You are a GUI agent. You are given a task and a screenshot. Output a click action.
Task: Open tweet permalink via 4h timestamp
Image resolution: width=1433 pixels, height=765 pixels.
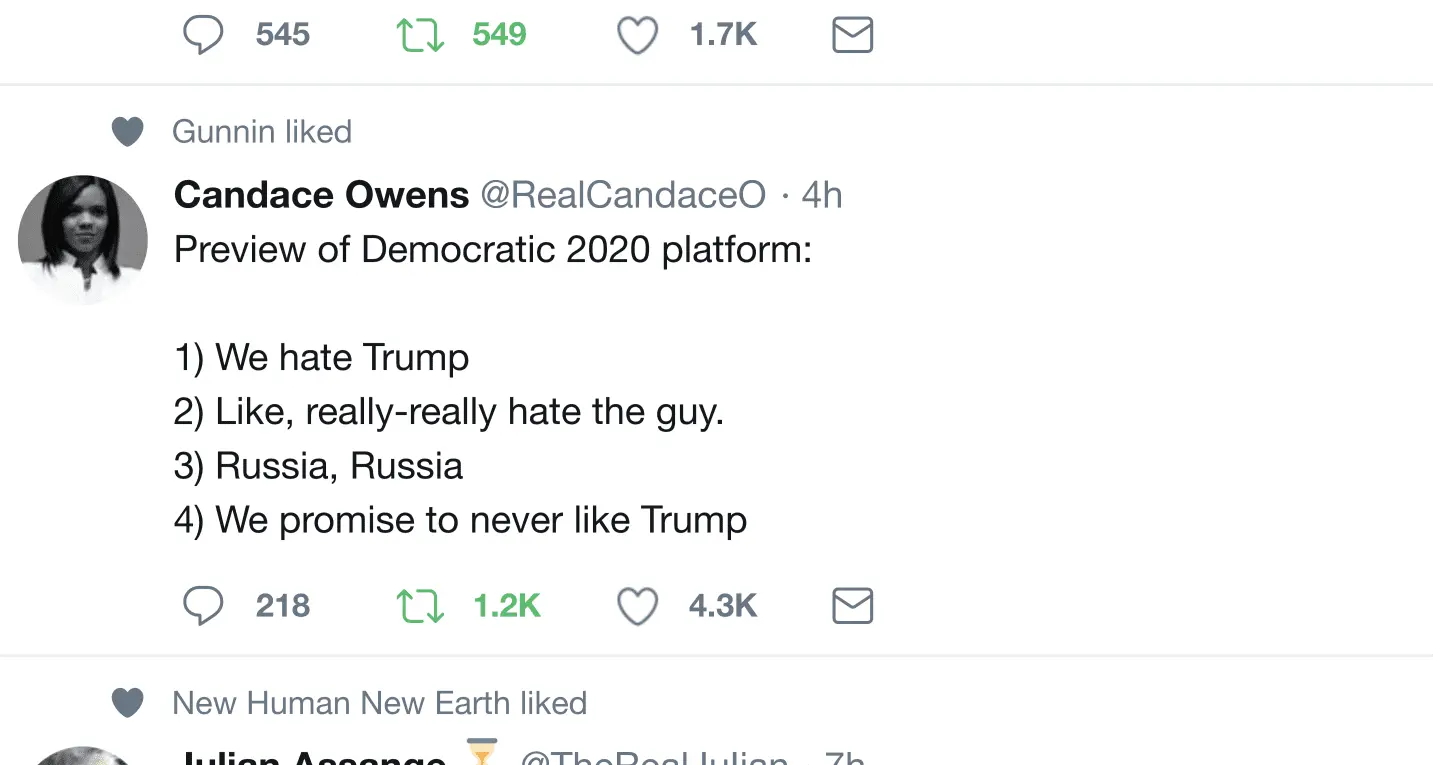click(x=822, y=195)
